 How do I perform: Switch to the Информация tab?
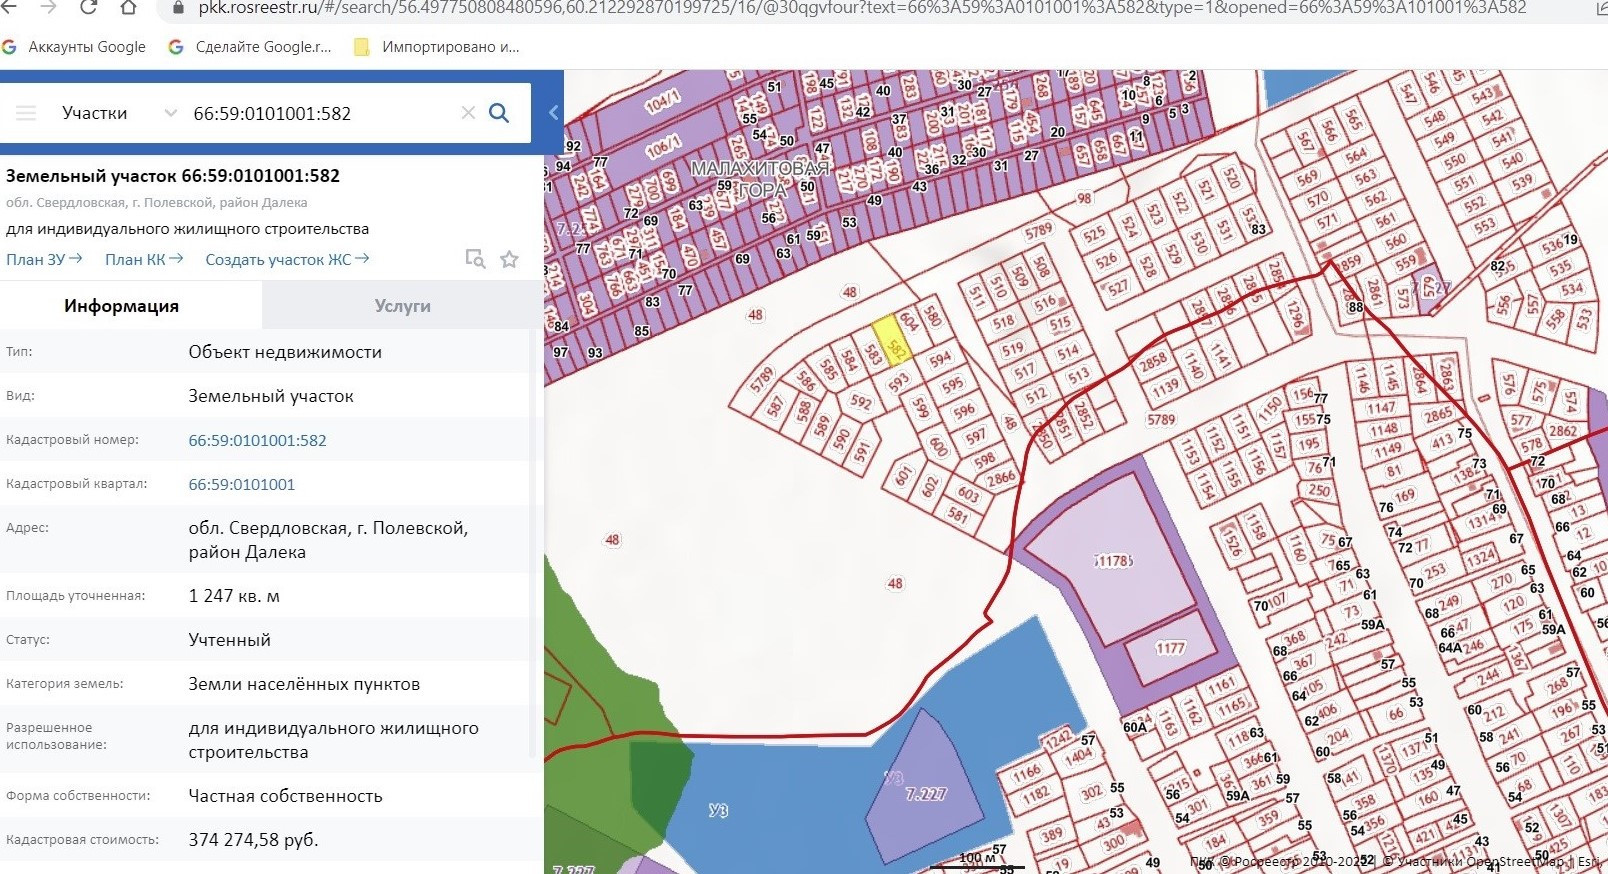point(122,306)
